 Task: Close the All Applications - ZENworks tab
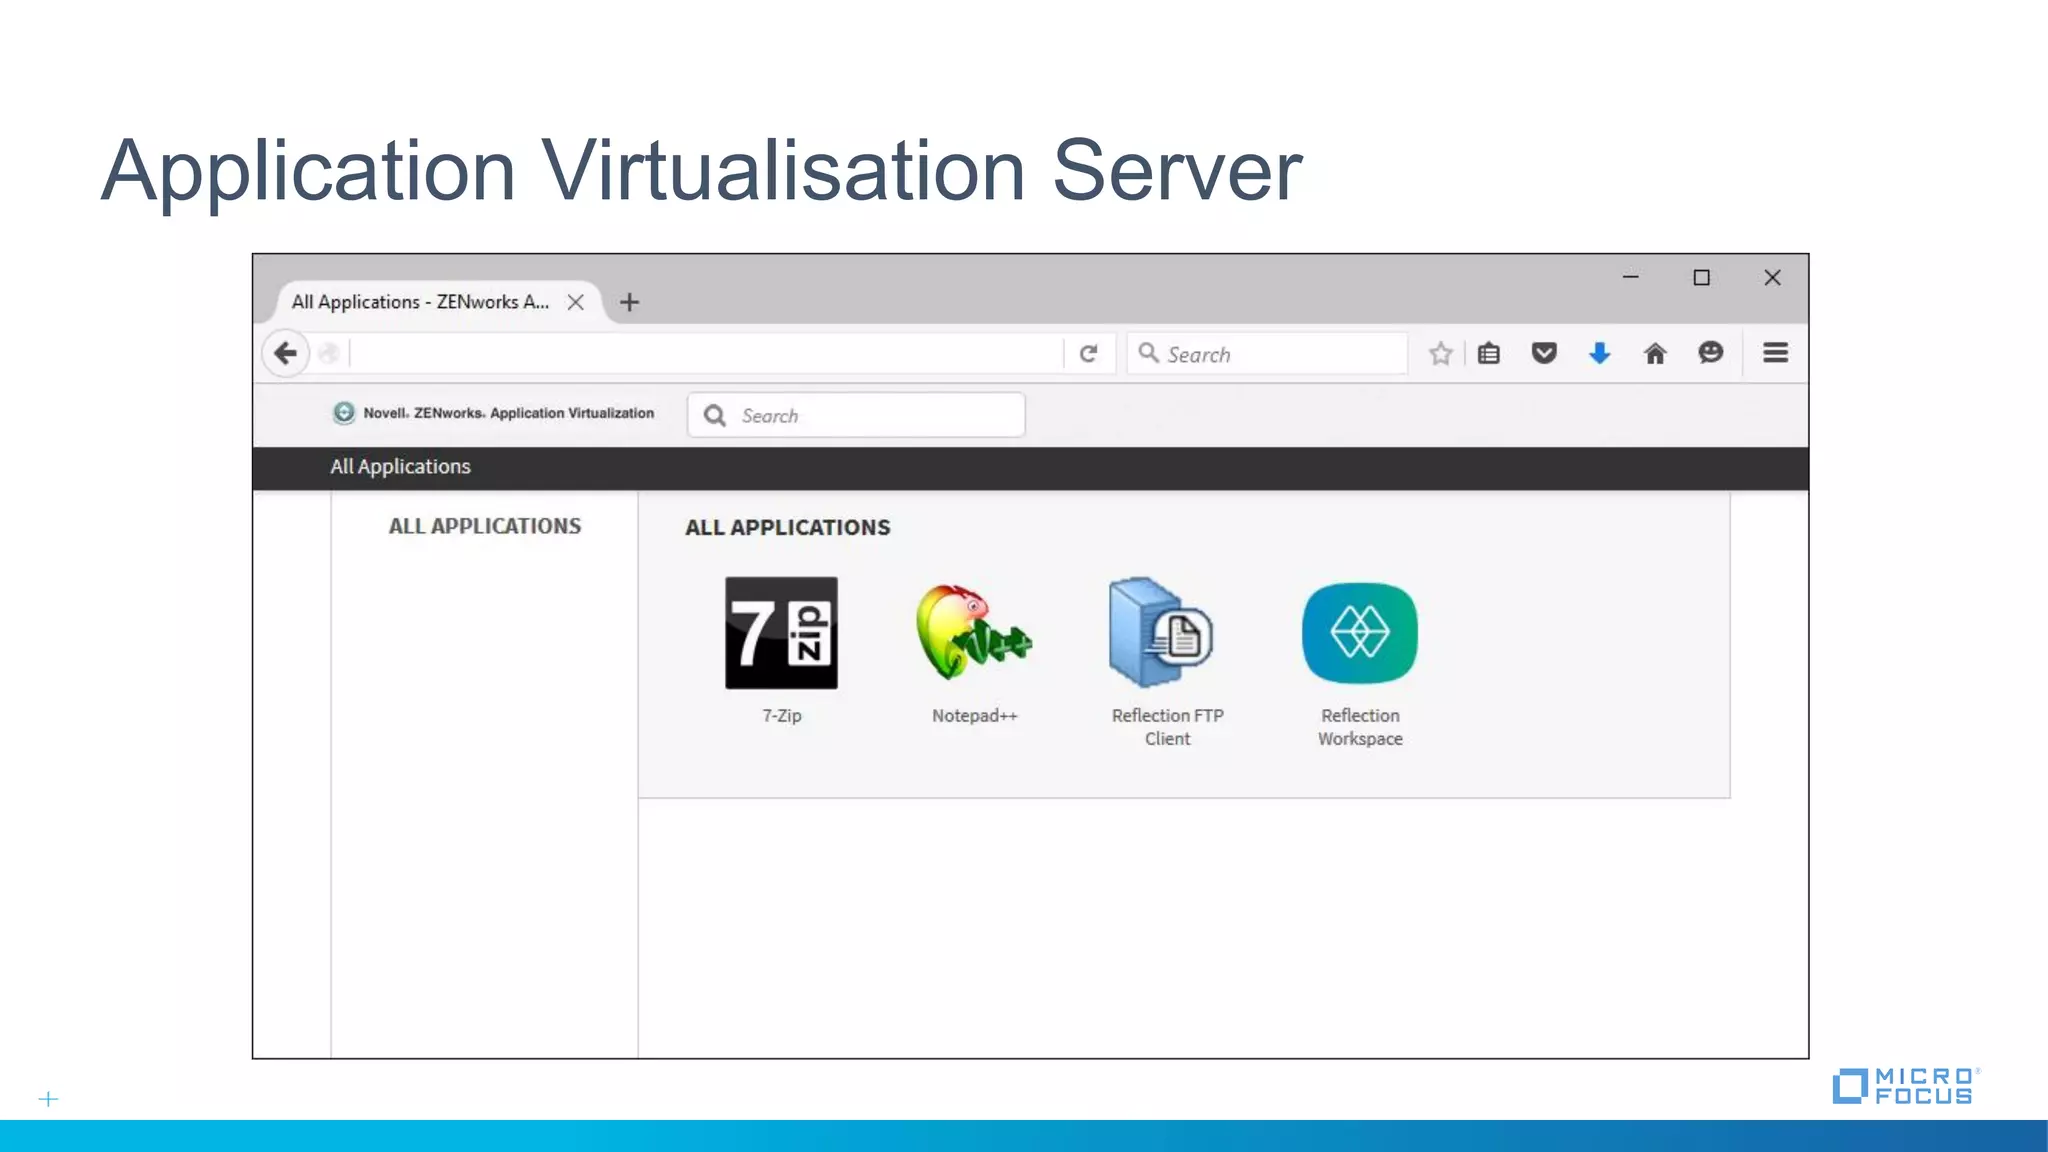click(x=576, y=302)
